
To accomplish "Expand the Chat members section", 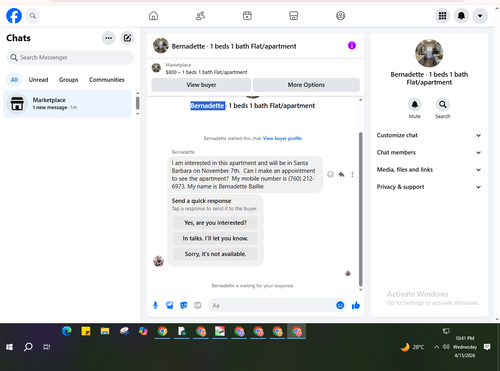I will (x=429, y=153).
